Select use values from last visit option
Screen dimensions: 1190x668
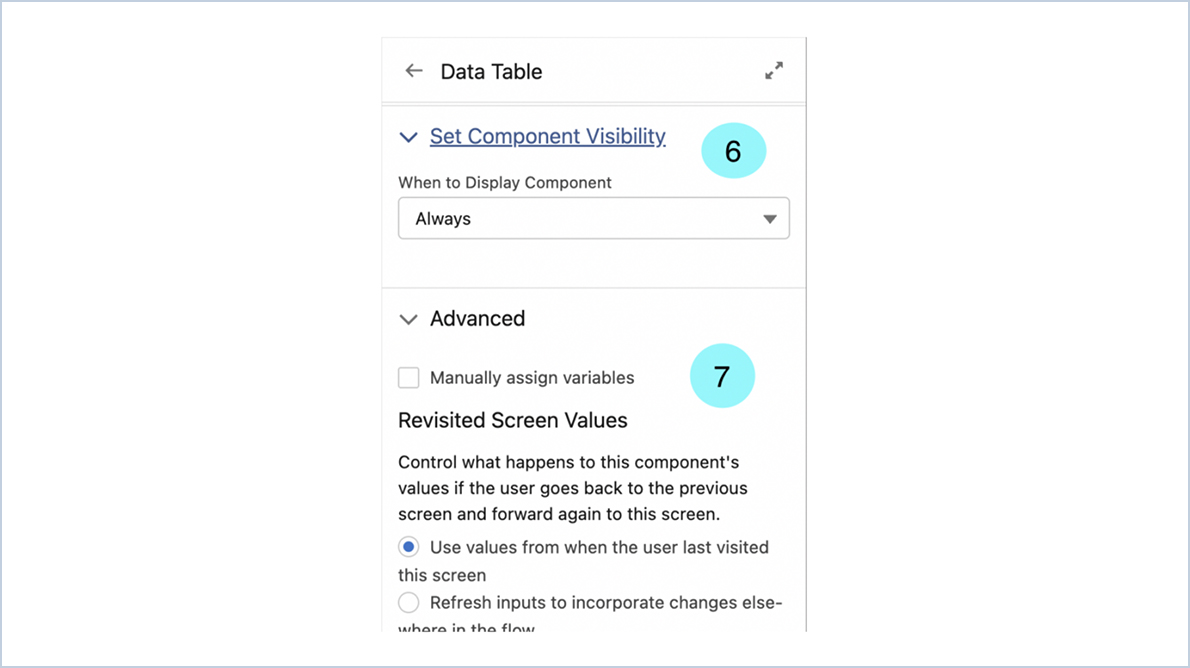click(408, 547)
